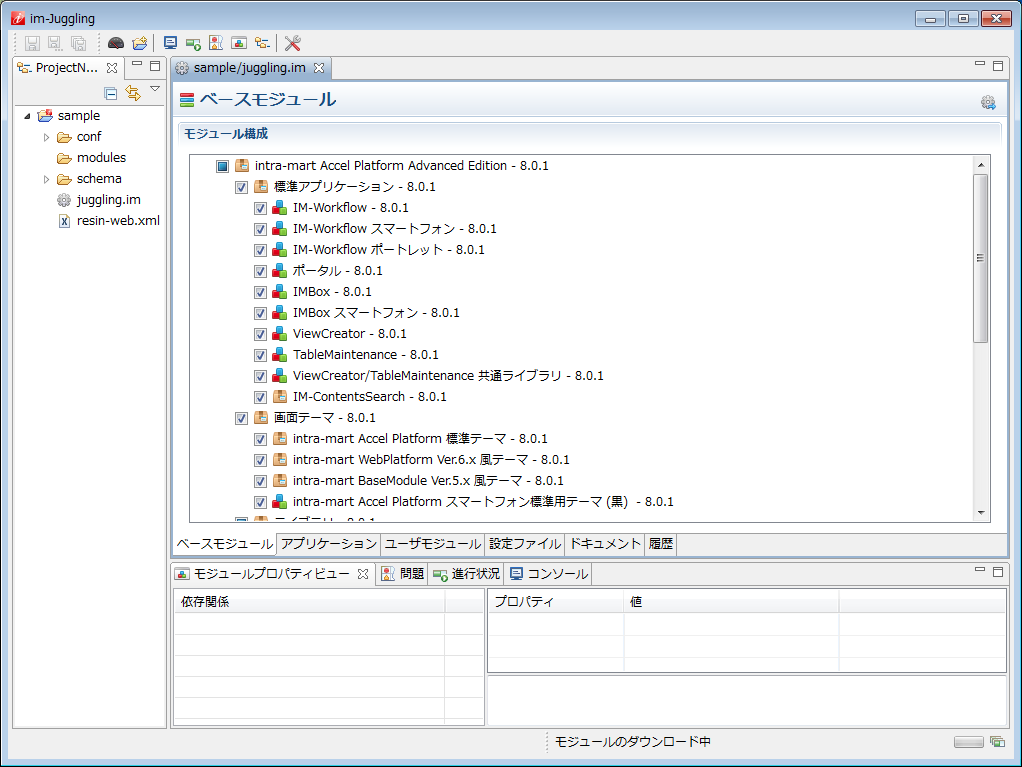Open the コンソール view tab
Image resolution: width=1022 pixels, height=767 pixels.
click(549, 574)
